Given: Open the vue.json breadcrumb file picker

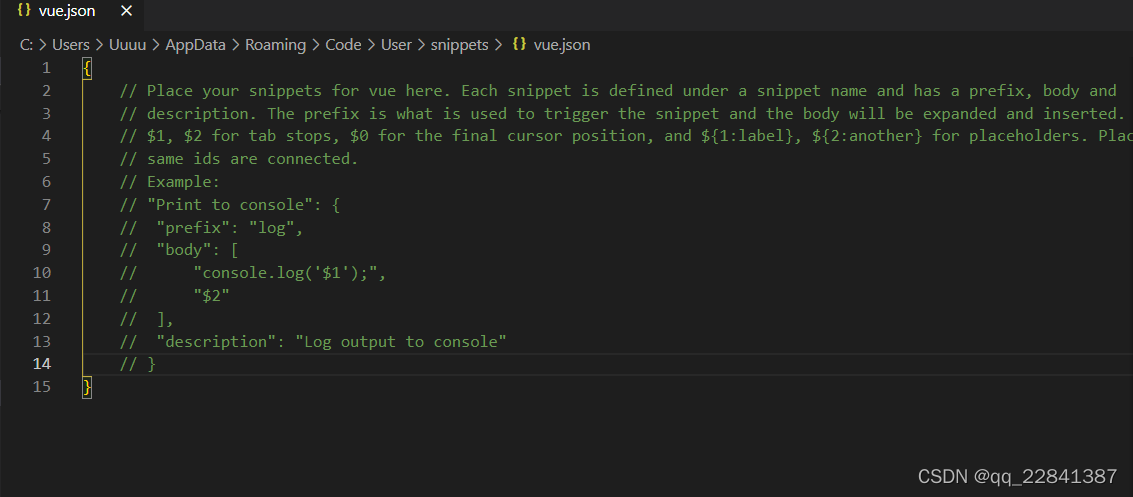Looking at the screenshot, I should click(562, 44).
